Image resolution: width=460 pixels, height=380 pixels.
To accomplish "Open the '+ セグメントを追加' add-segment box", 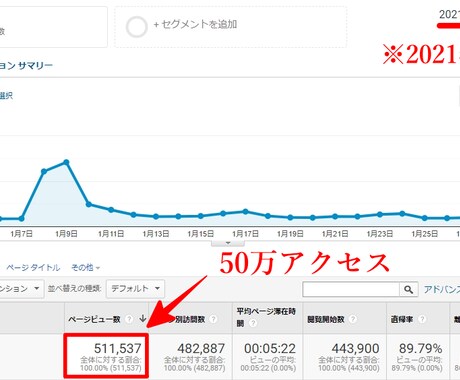I will (230, 27).
